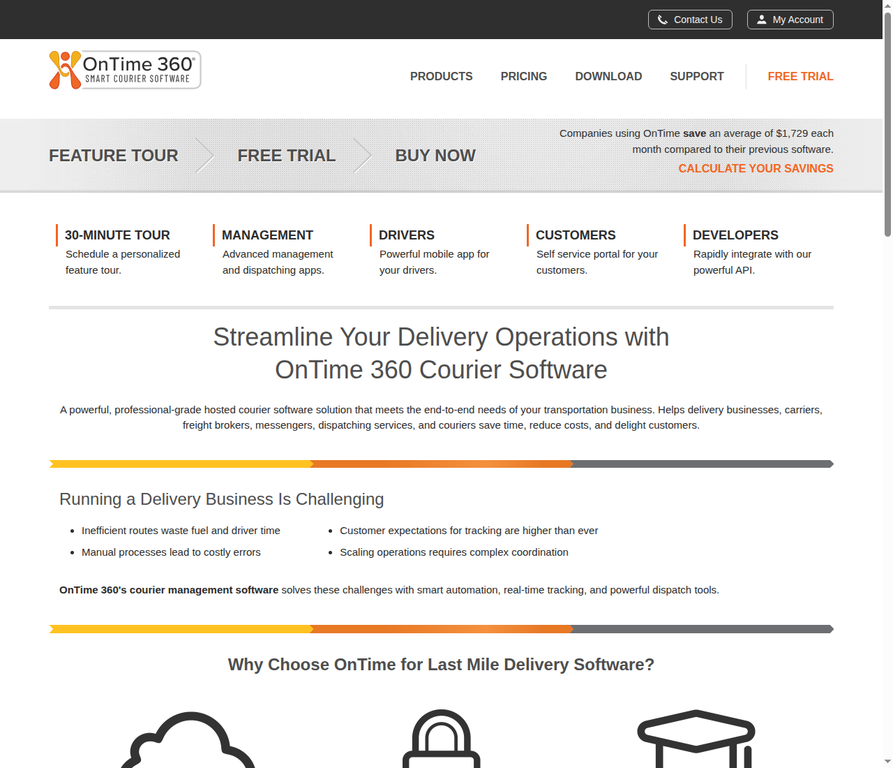This screenshot has height=768, width=893.
Task: Click 'Rapidly integrate with our powerful API' text
Action: (752, 262)
